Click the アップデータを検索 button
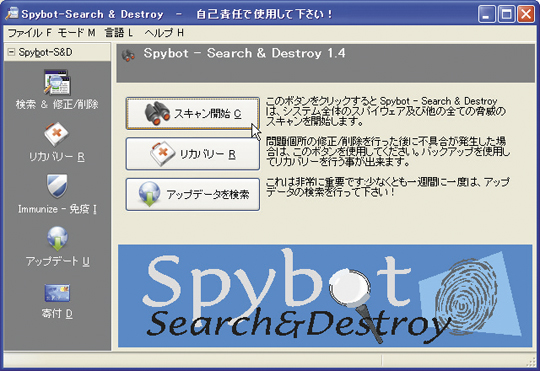 click(193, 194)
